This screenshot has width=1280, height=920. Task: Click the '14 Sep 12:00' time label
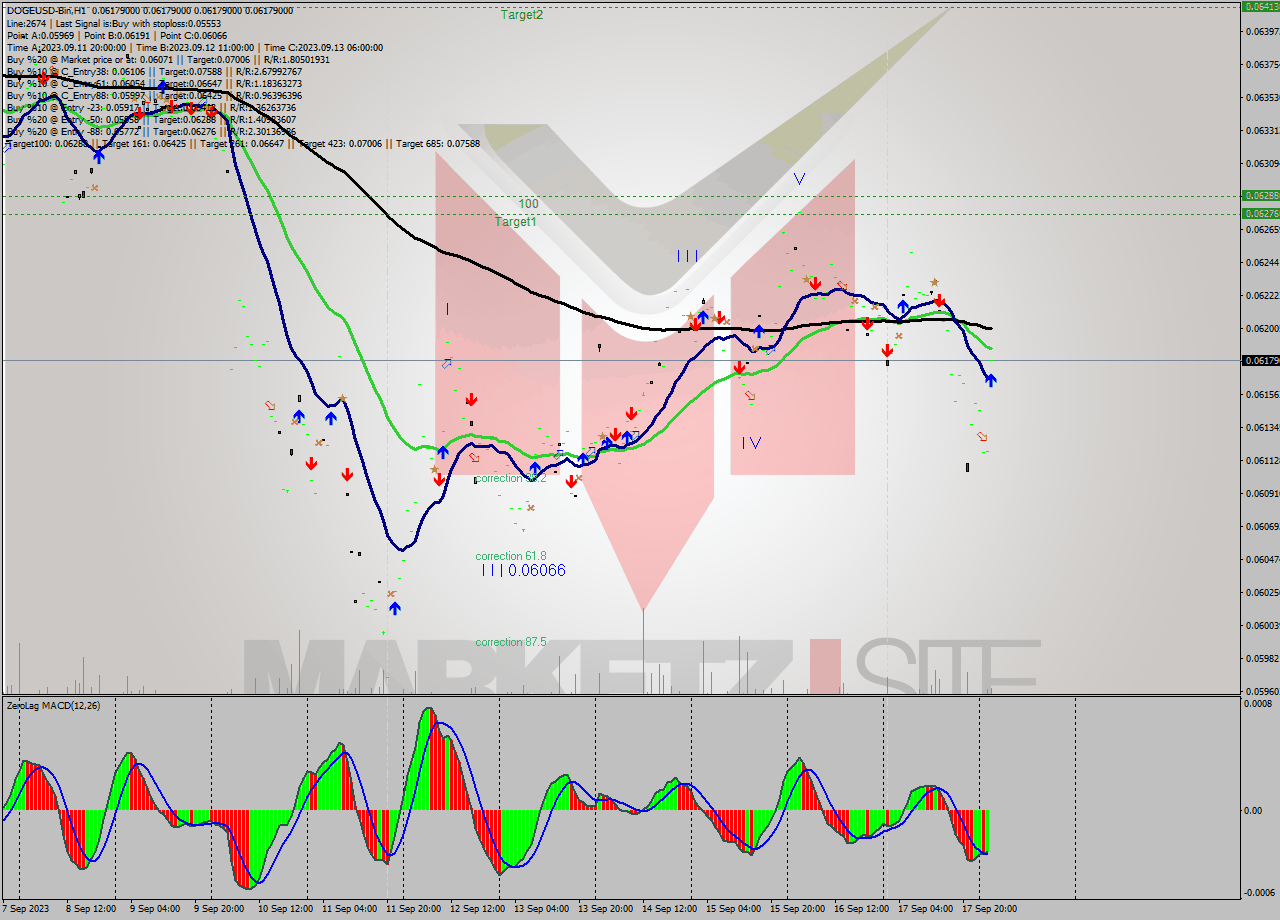669,909
